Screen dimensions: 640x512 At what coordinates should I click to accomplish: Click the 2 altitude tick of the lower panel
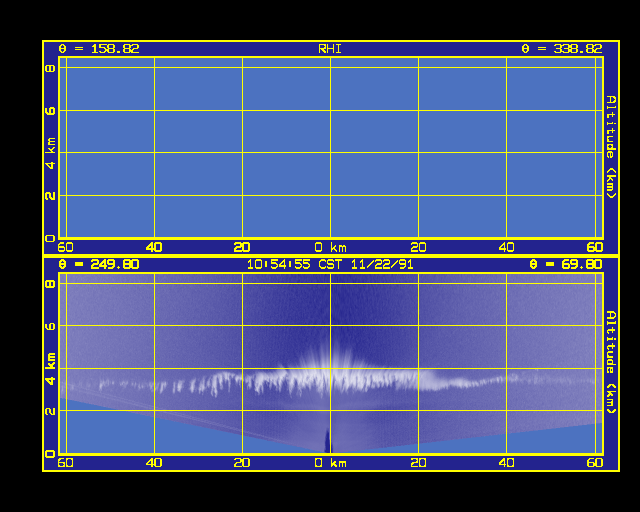(x=51, y=411)
